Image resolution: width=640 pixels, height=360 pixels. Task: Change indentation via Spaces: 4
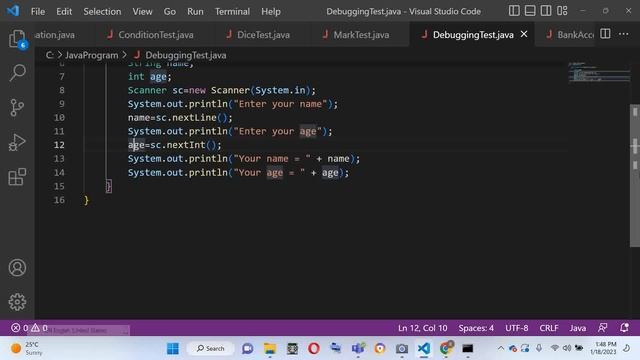(x=476, y=328)
